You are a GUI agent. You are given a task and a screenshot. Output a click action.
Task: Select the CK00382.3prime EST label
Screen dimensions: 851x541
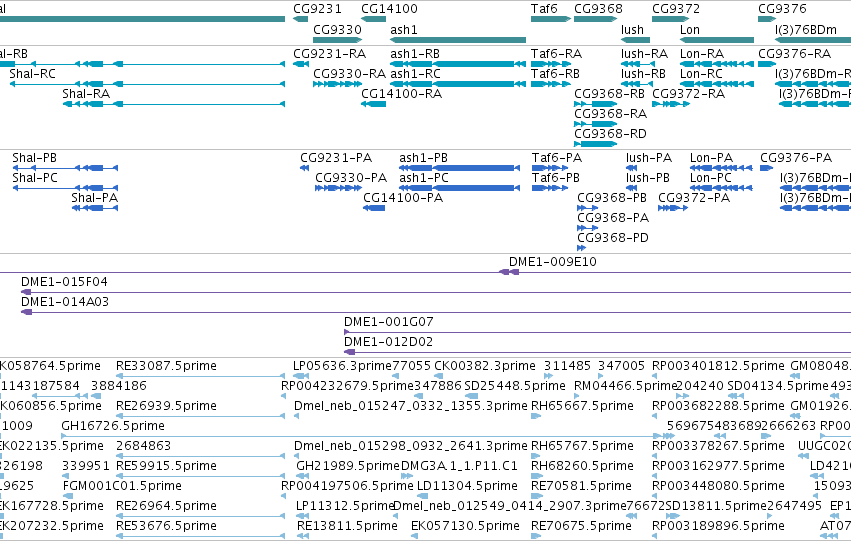tap(485, 366)
